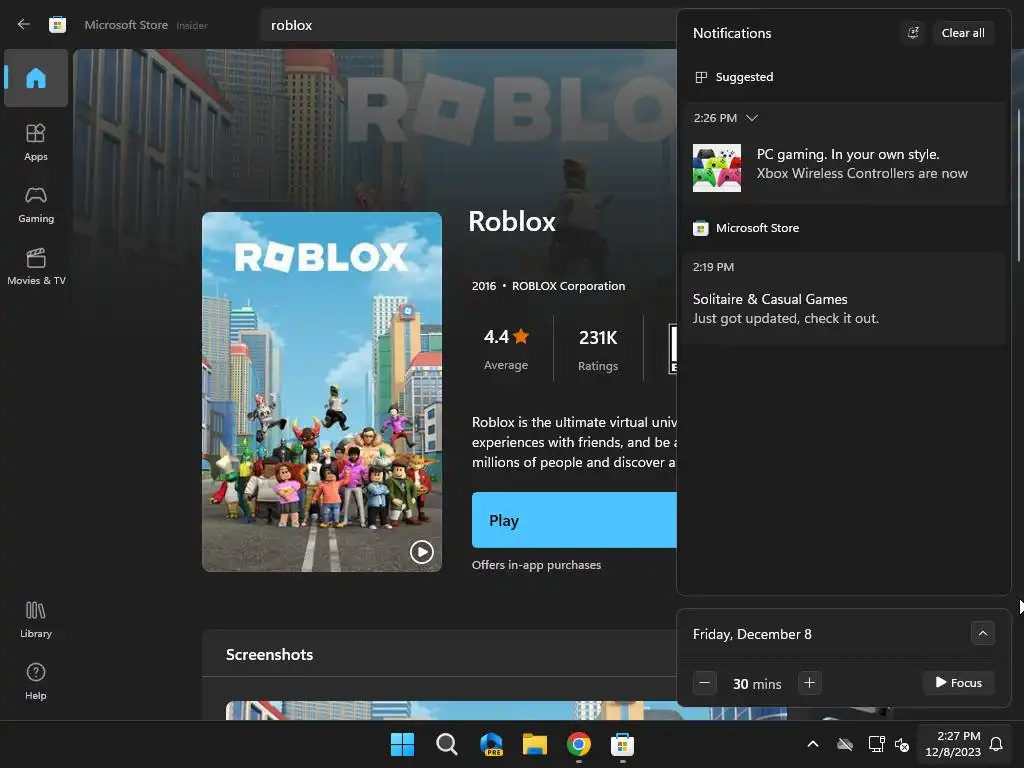
Task: Clear all notifications
Action: 963,33
